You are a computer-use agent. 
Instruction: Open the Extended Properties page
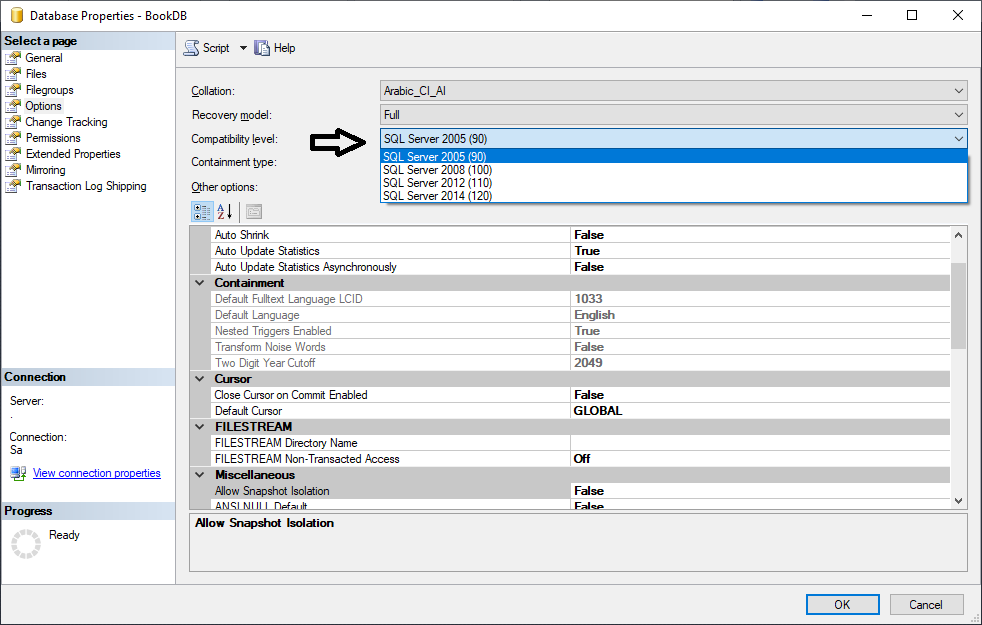[x=73, y=154]
